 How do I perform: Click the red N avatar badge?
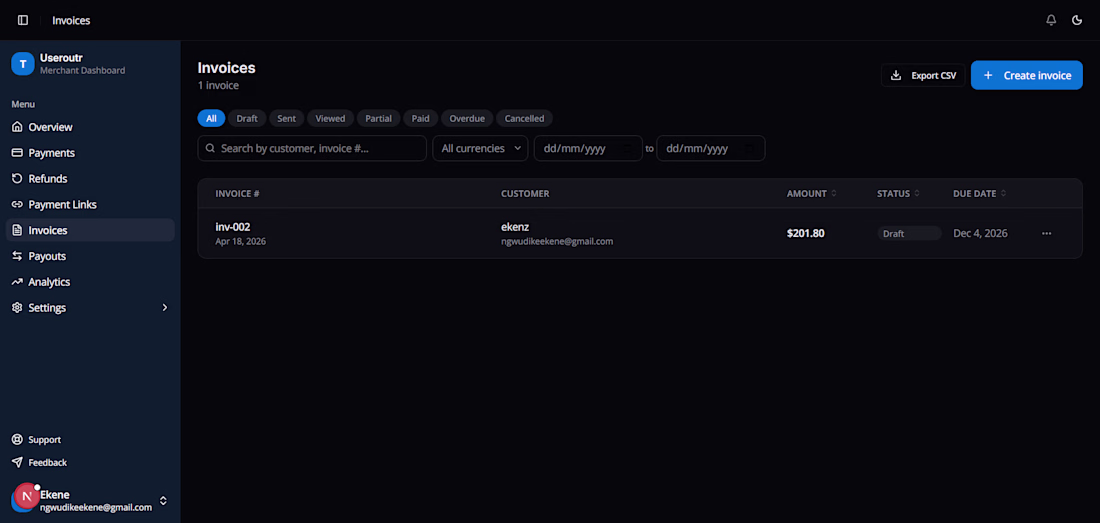coord(27,496)
